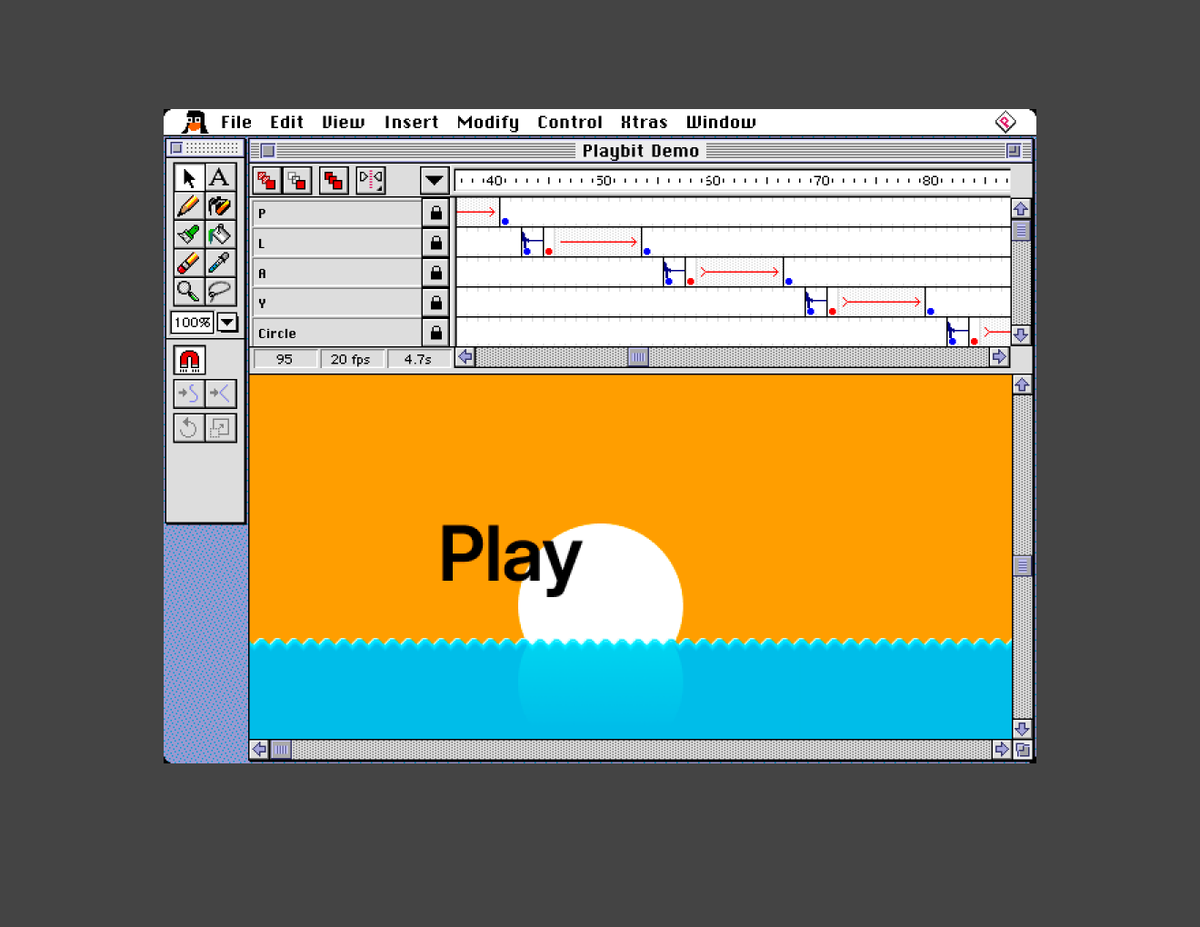Open the Modify menu

[x=488, y=122]
